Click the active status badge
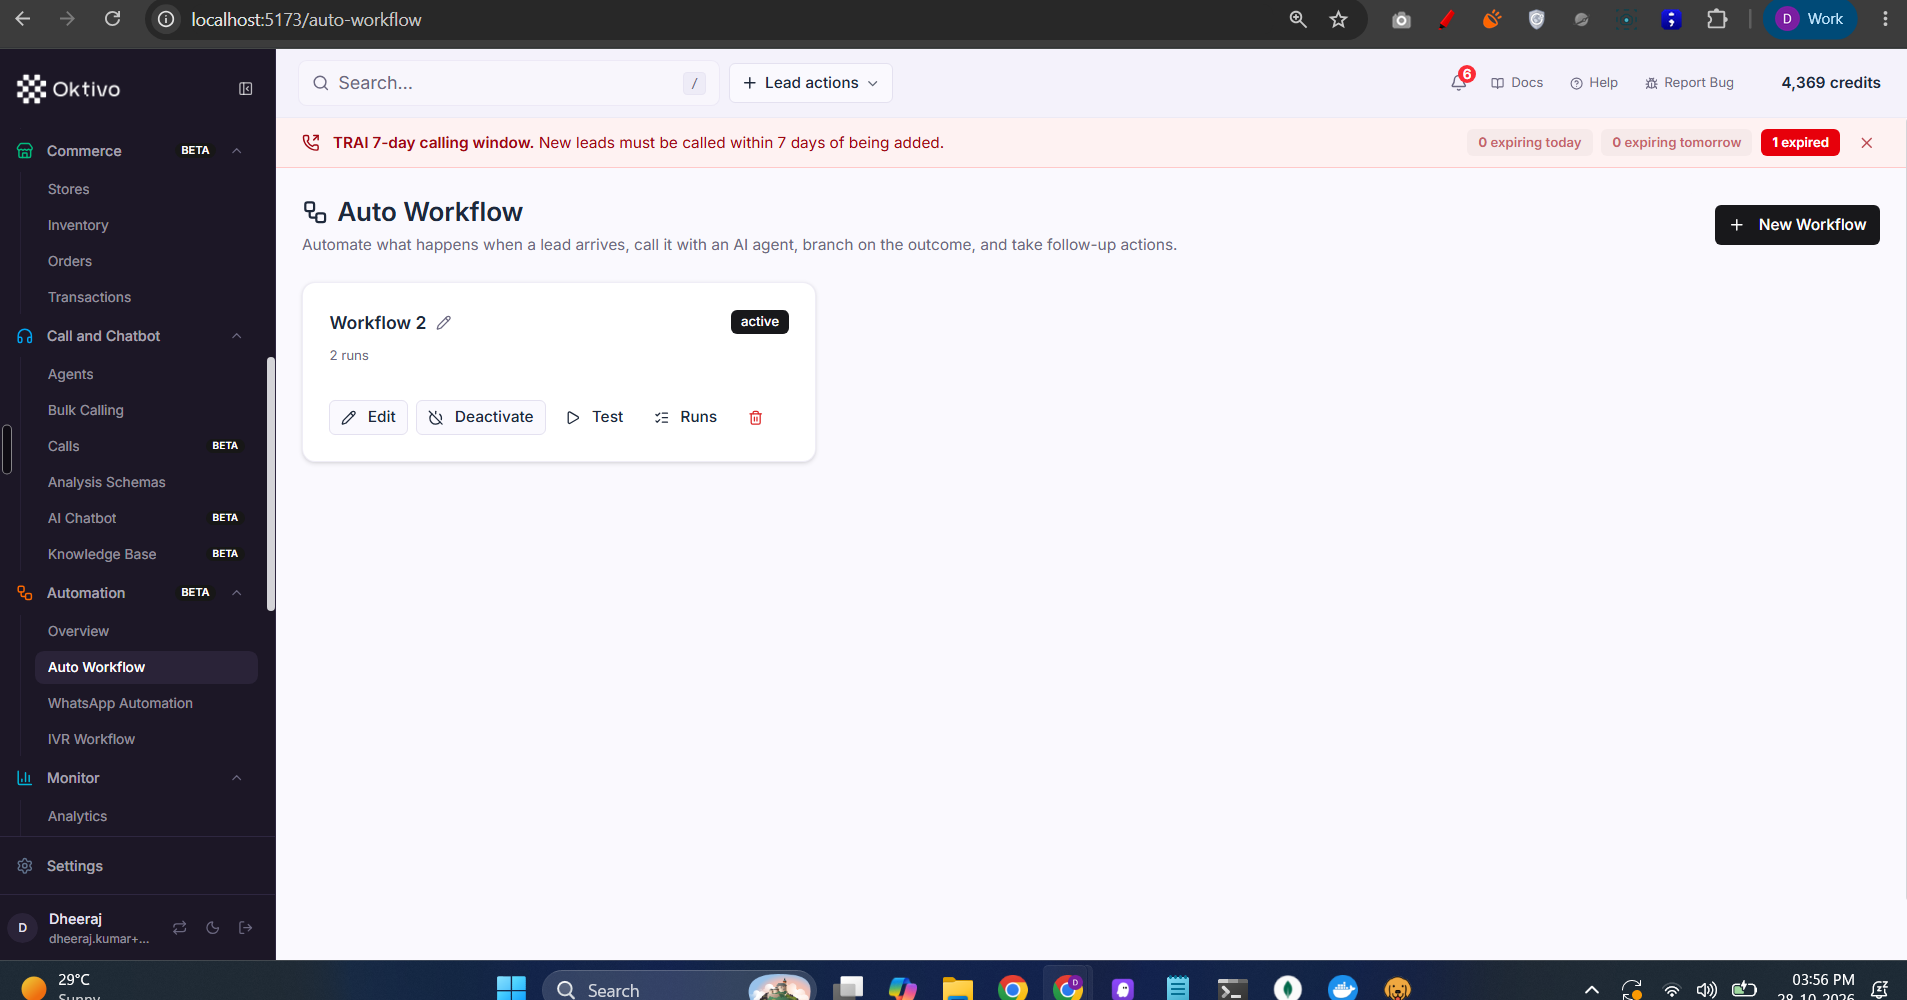 click(760, 322)
